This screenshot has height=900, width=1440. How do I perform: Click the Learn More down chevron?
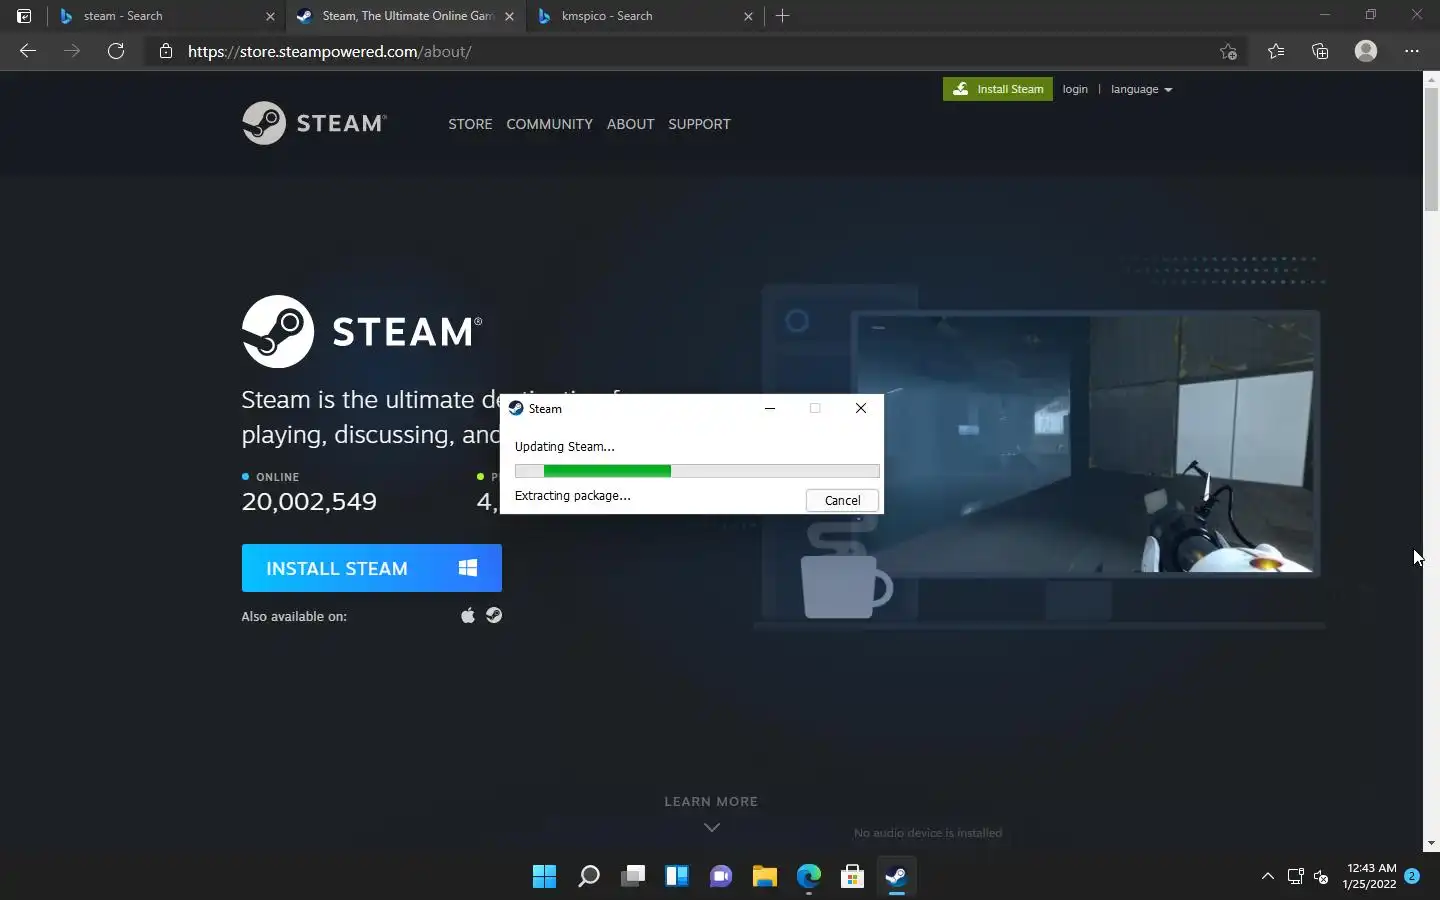click(712, 827)
